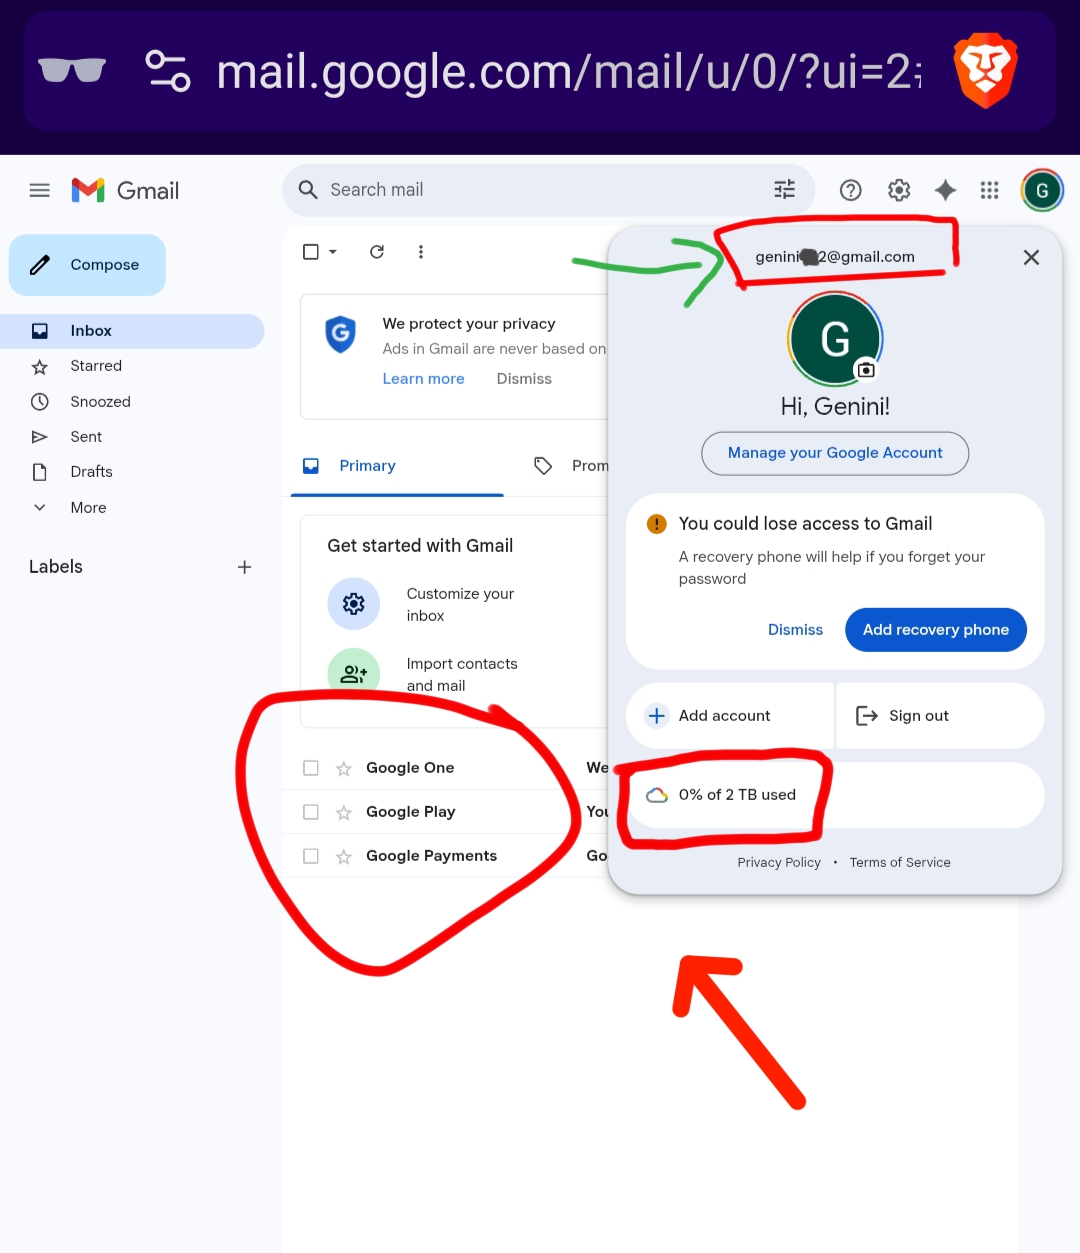
Task: Open the 0% of 2 TB used storage
Action: pos(835,795)
